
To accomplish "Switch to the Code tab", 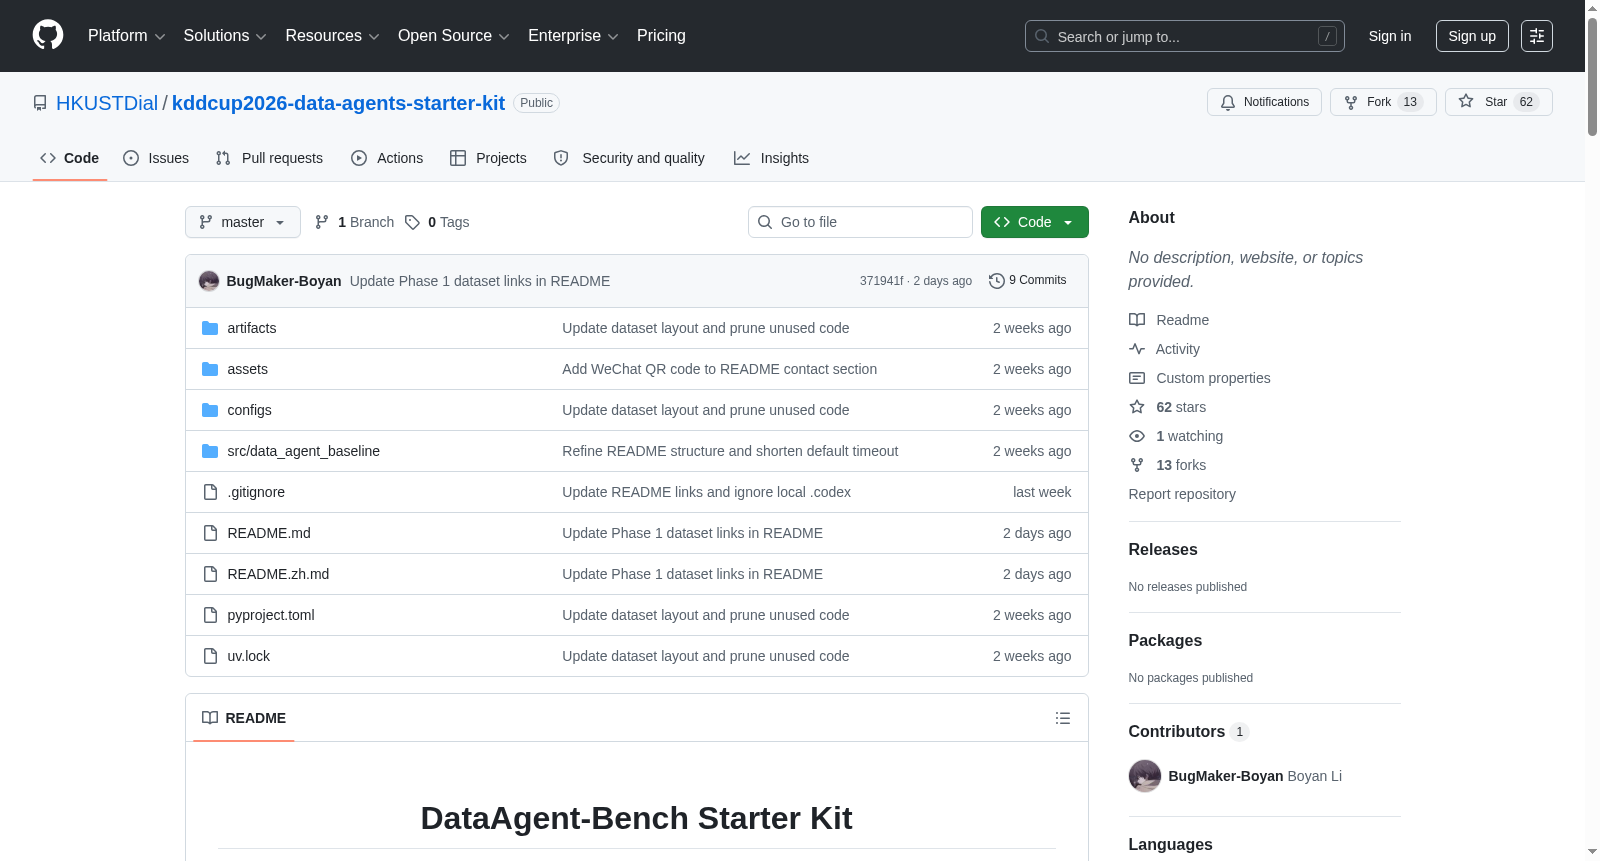I will point(70,158).
